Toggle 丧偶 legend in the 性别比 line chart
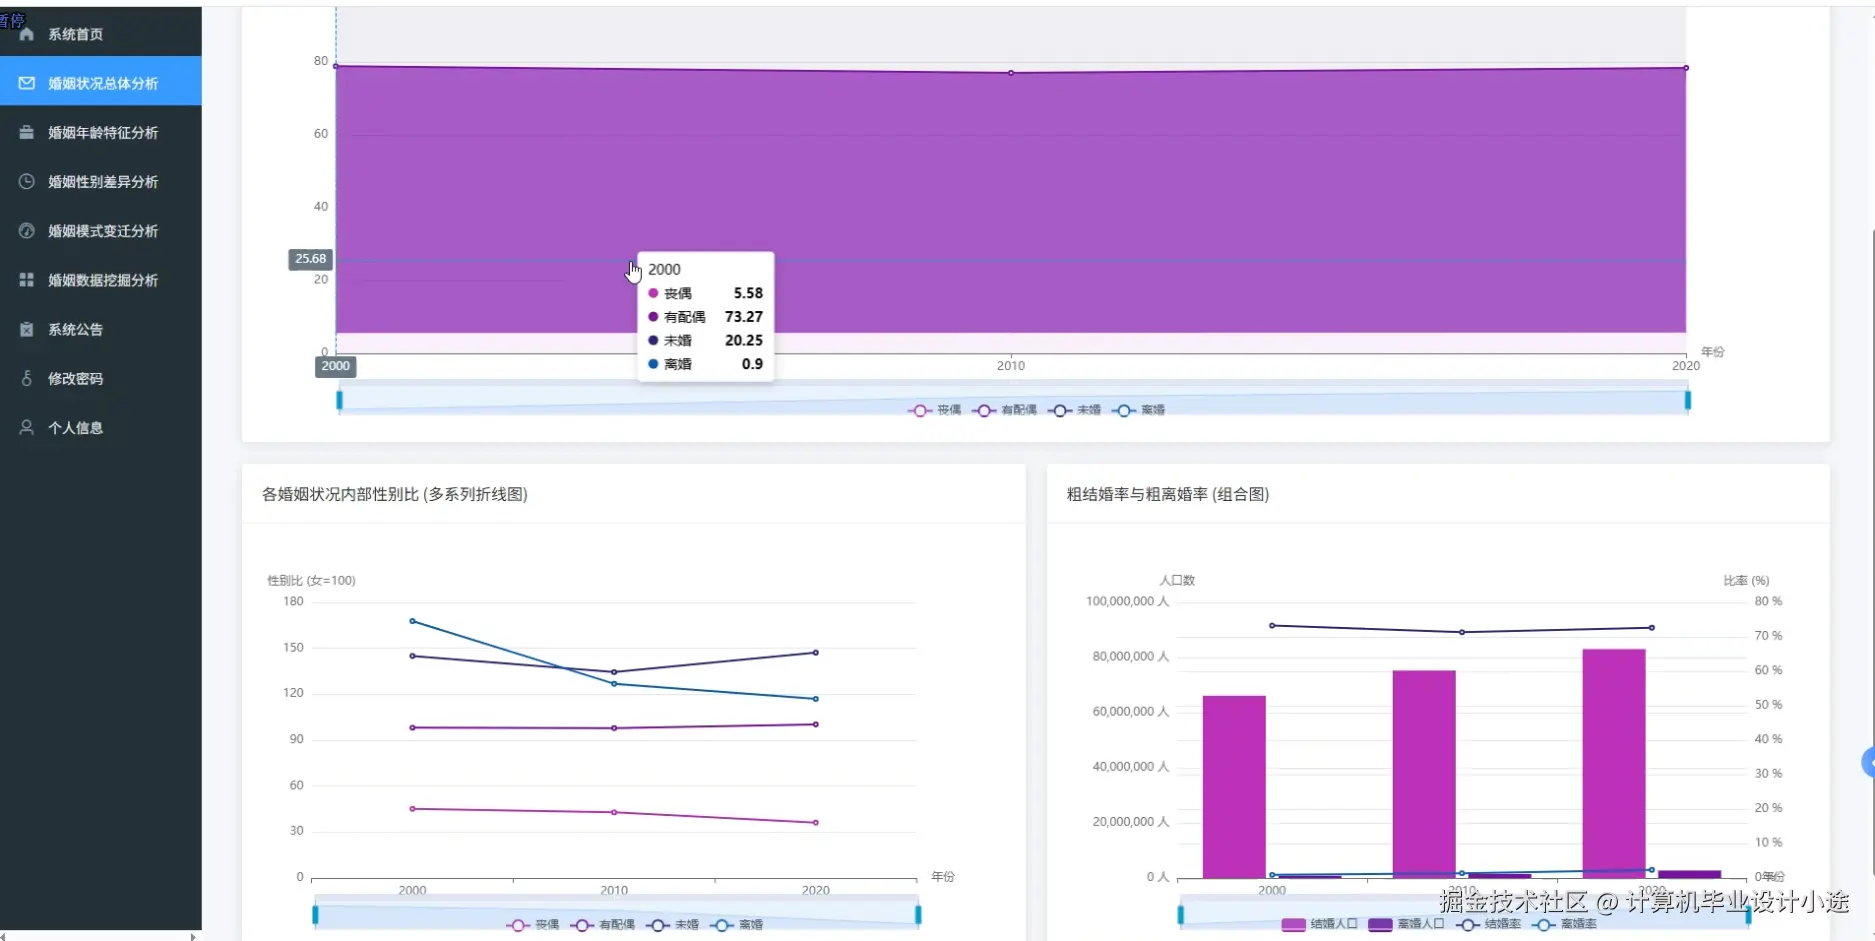The width and height of the screenshot is (1875, 941). [533, 925]
